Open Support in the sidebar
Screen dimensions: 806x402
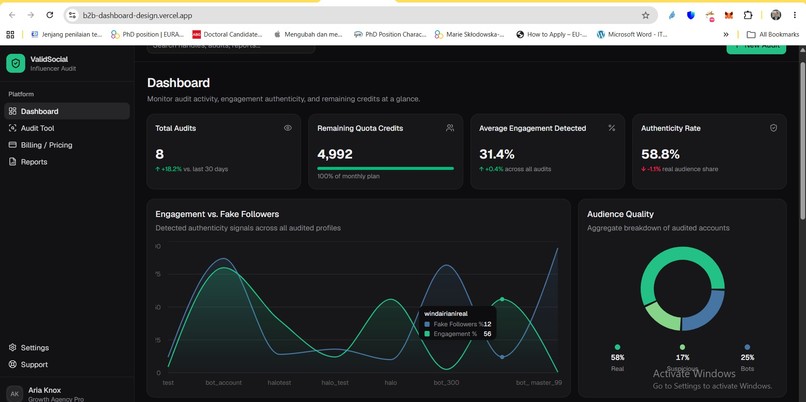click(67, 364)
